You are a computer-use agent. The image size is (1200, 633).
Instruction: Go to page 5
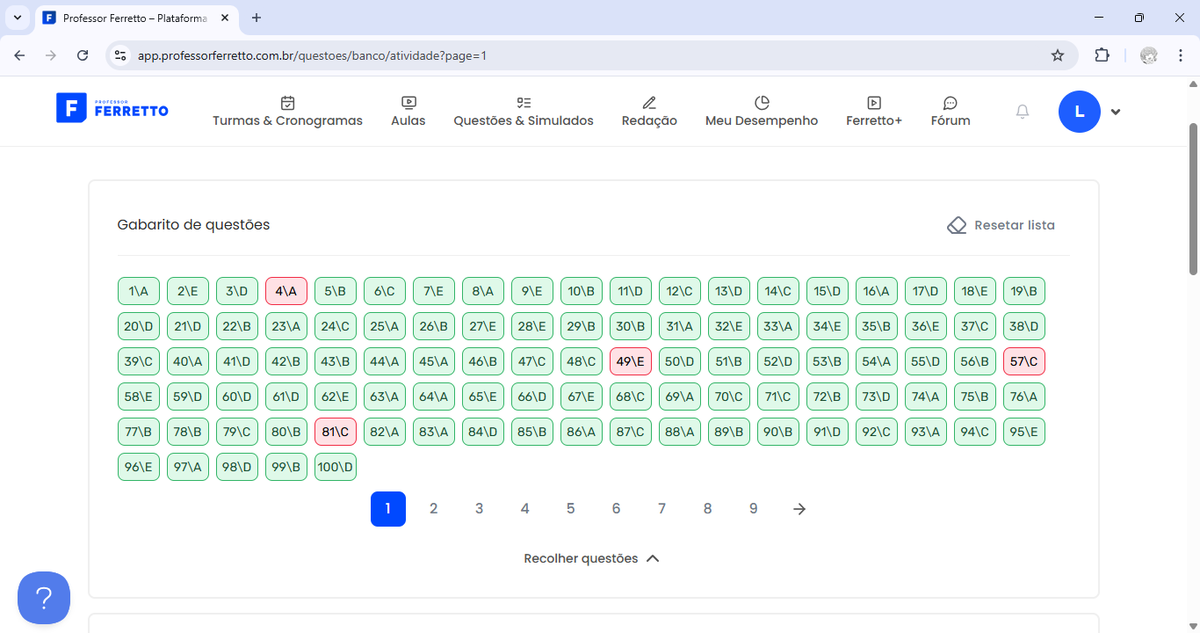point(570,509)
